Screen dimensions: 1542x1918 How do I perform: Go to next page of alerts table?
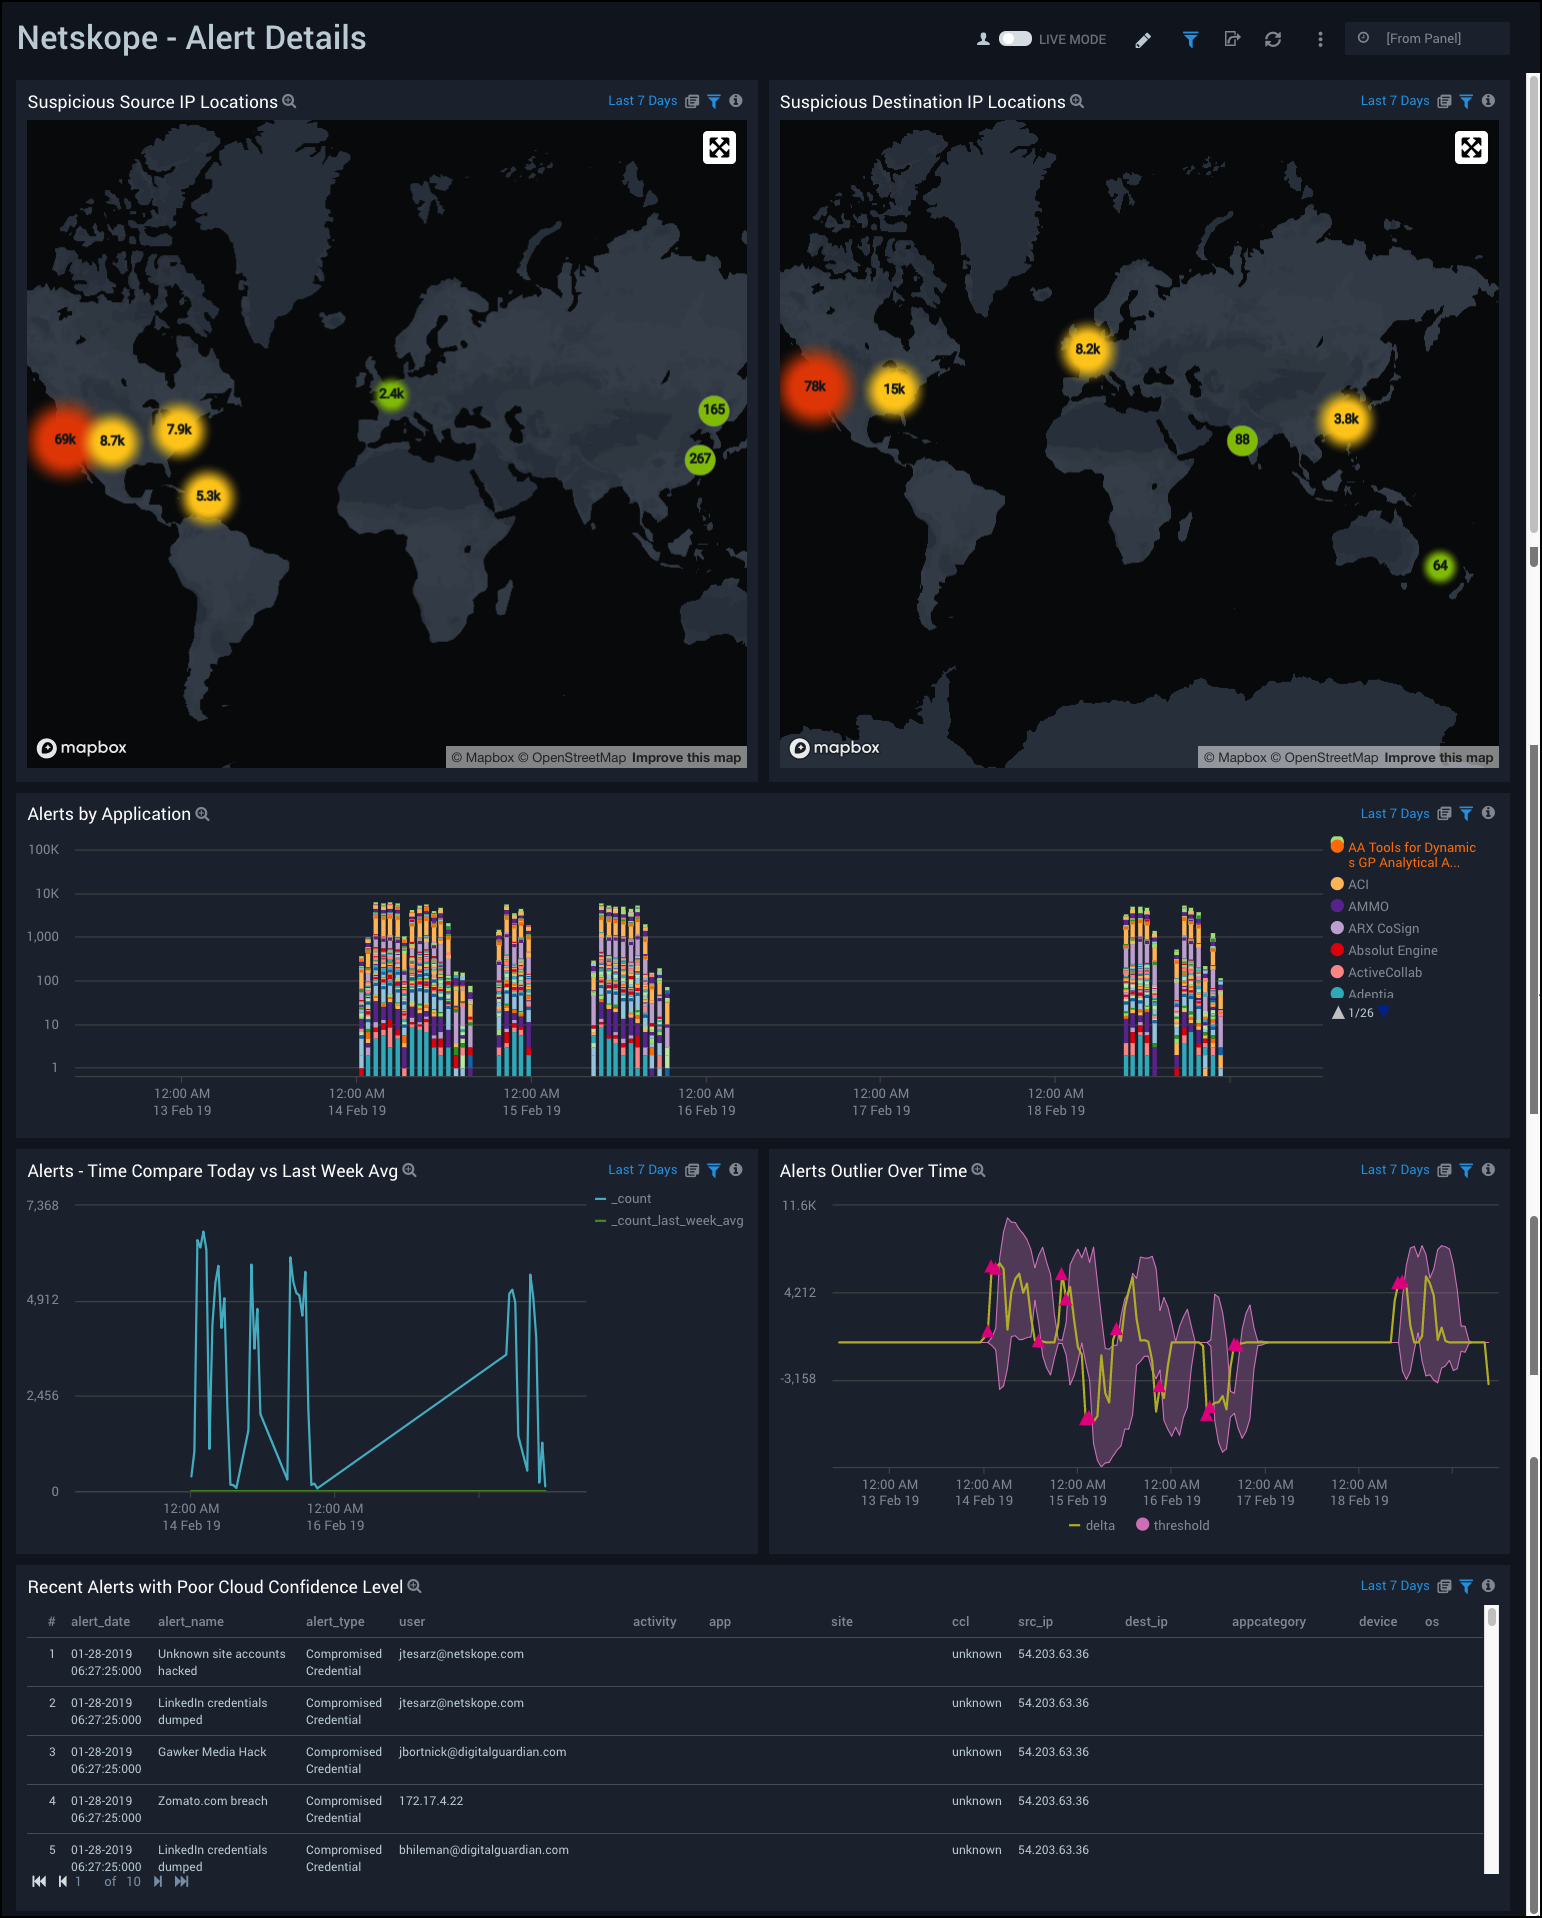[158, 1882]
